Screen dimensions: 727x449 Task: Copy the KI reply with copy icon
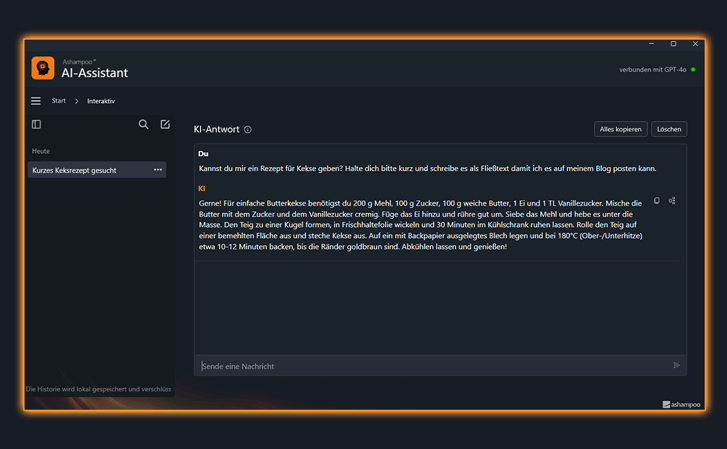[657, 200]
